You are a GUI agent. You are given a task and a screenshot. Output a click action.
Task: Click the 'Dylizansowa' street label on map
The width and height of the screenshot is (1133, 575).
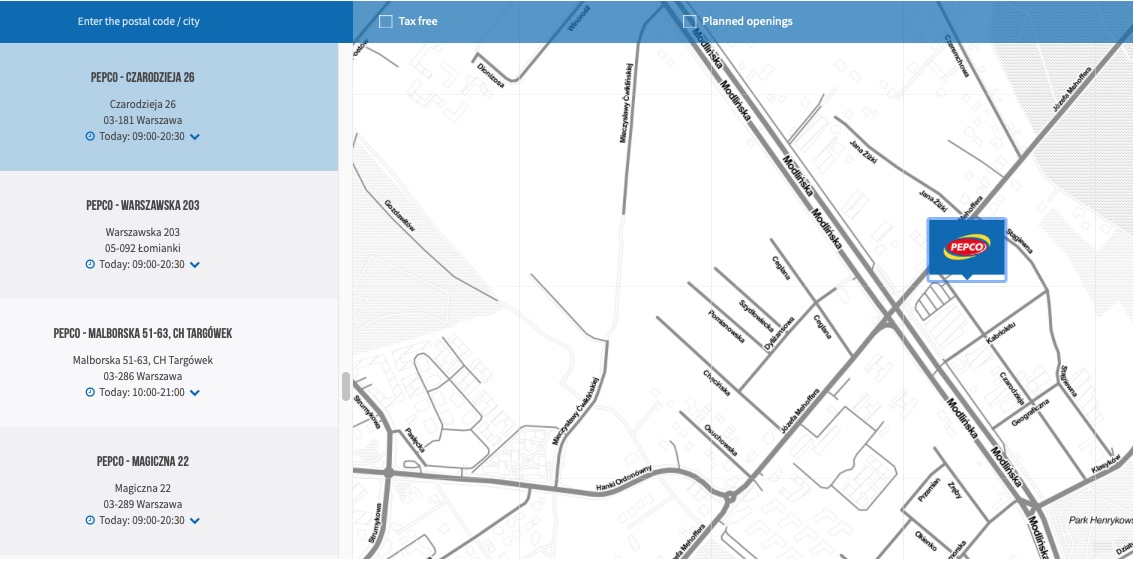click(780, 334)
